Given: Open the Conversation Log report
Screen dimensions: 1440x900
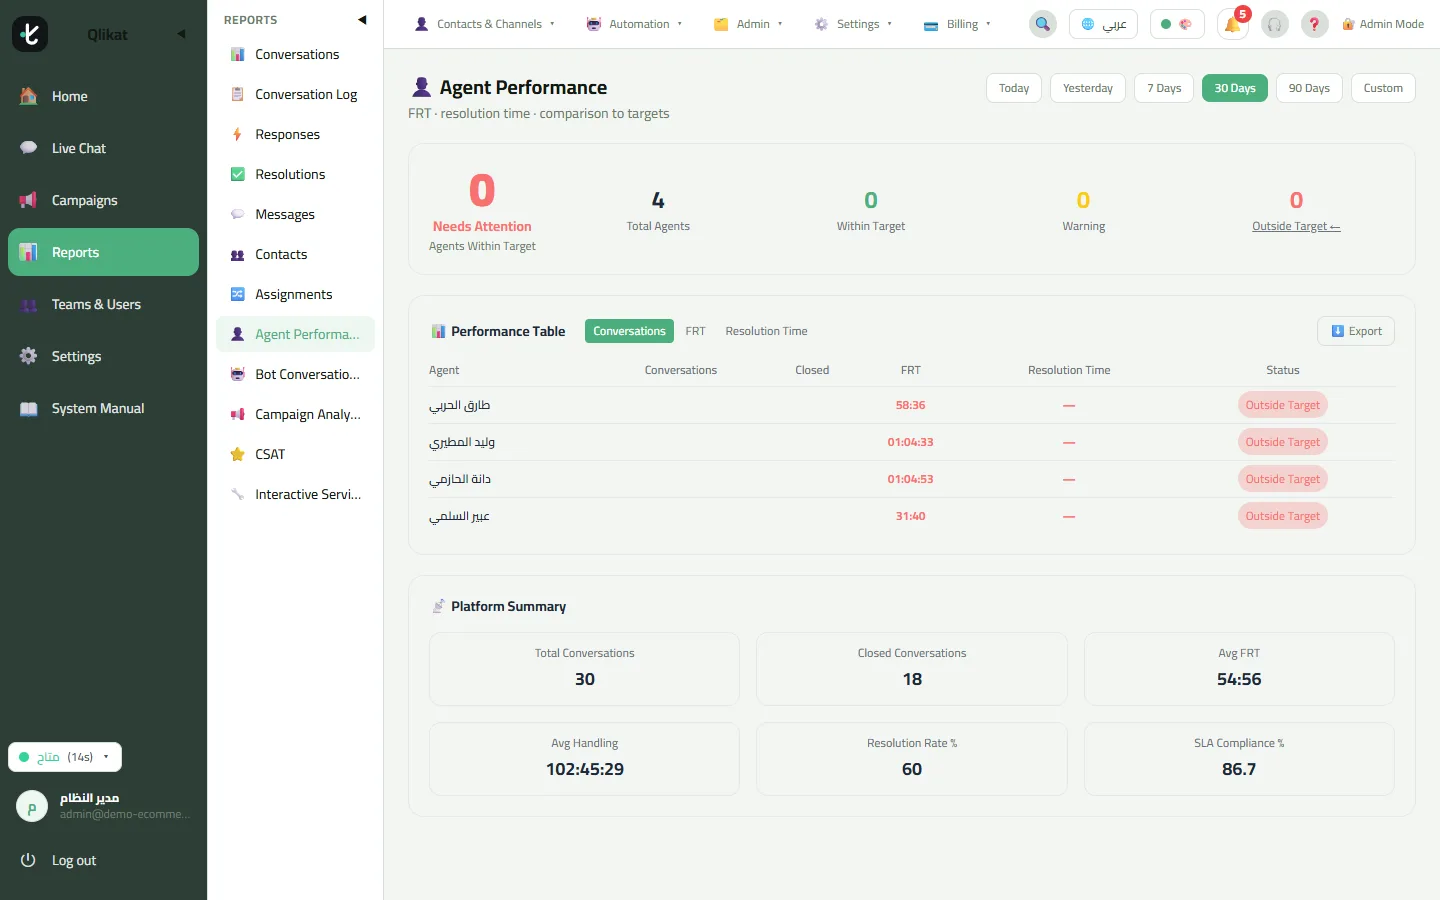Looking at the screenshot, I should click(295, 94).
